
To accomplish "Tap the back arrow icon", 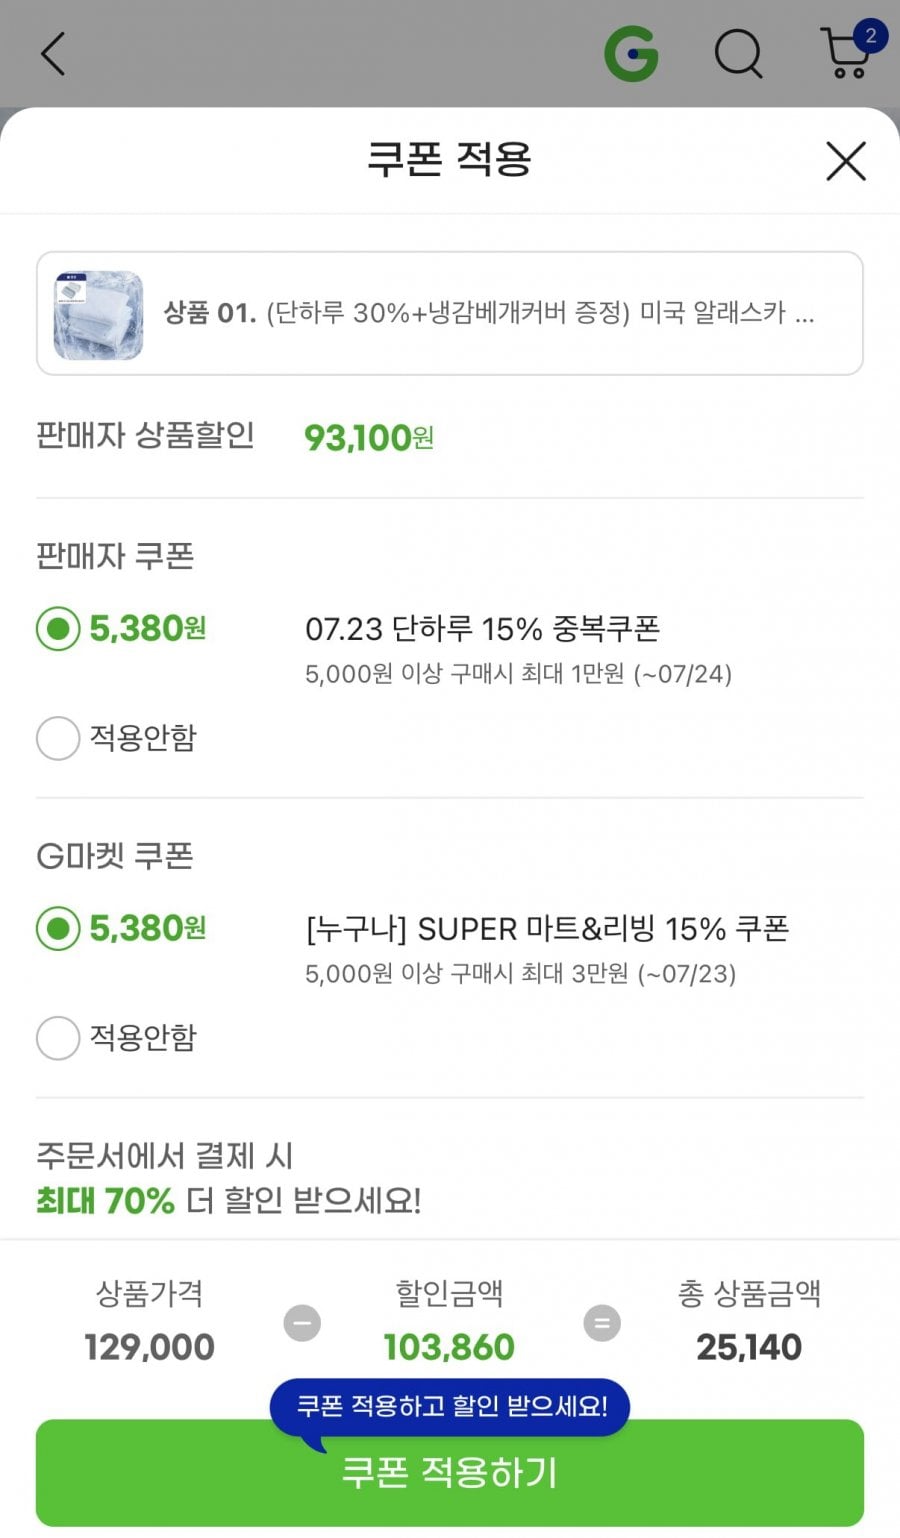I will 53,53.
